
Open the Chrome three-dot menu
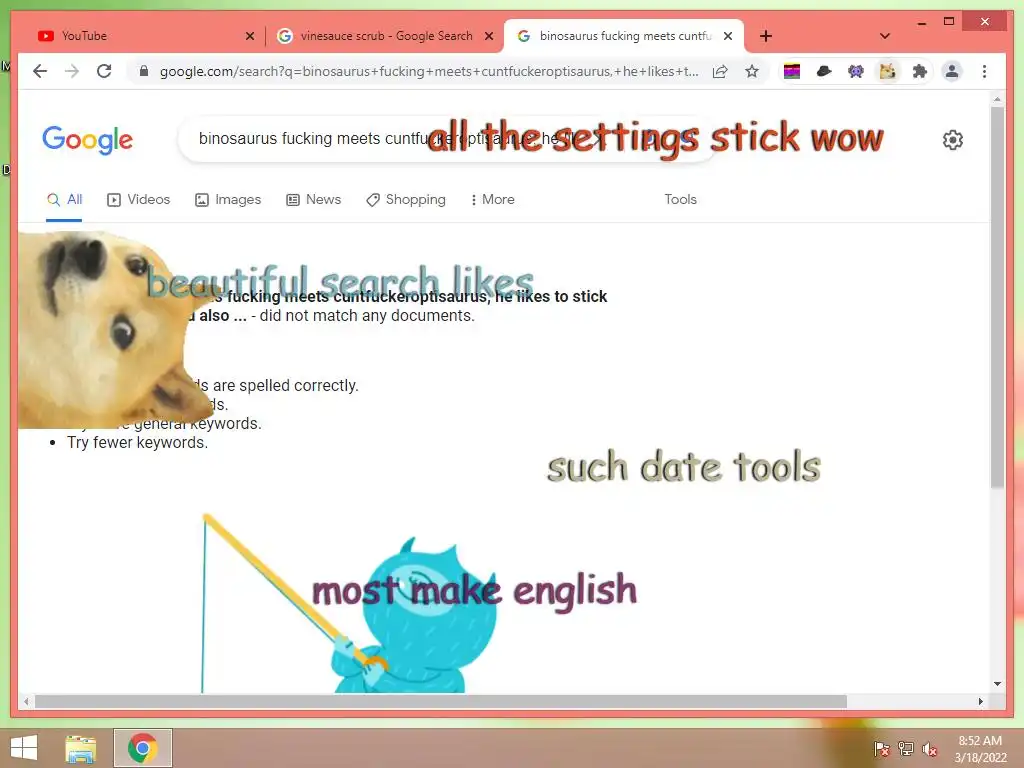pos(984,71)
